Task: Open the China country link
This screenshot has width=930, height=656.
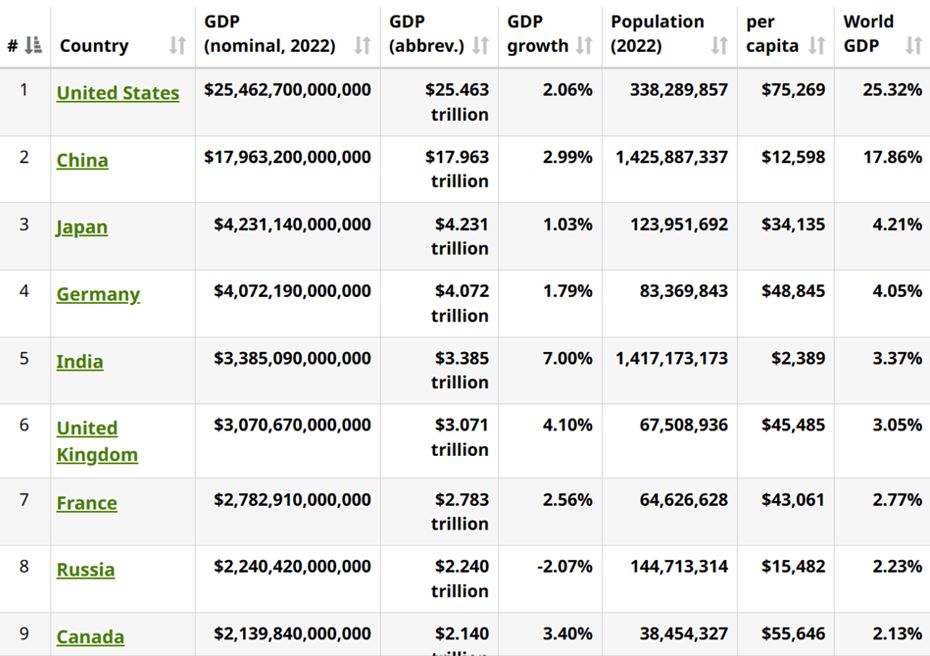Action: tap(82, 160)
